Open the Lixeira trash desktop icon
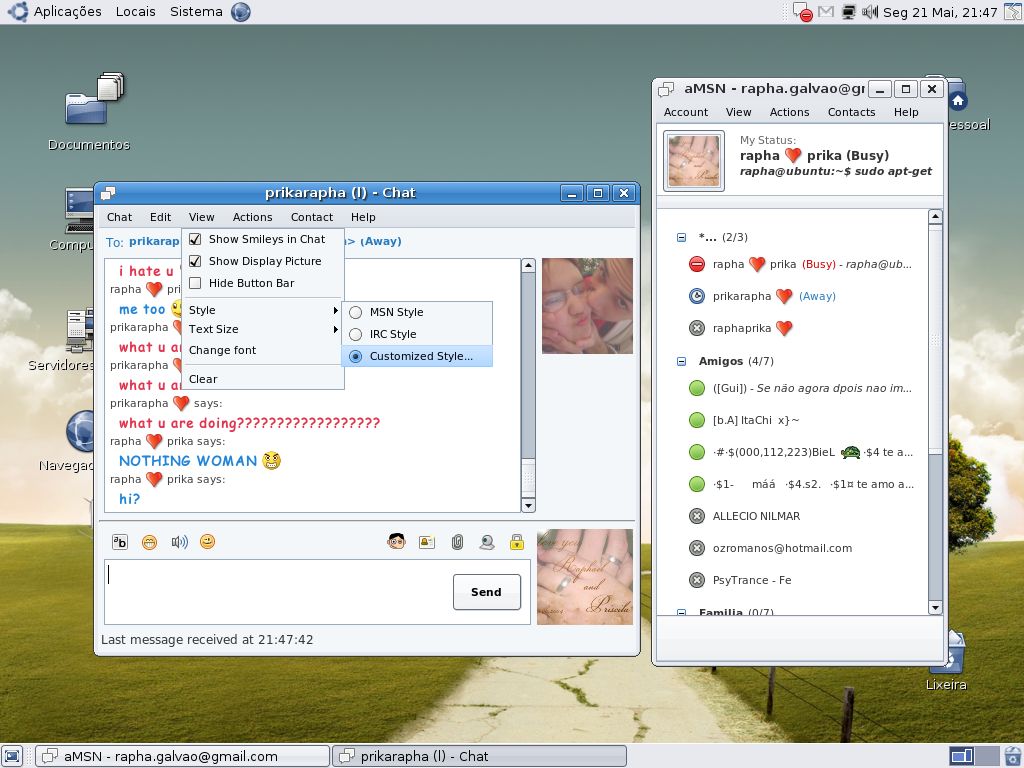The width and height of the screenshot is (1024, 768). click(947, 653)
